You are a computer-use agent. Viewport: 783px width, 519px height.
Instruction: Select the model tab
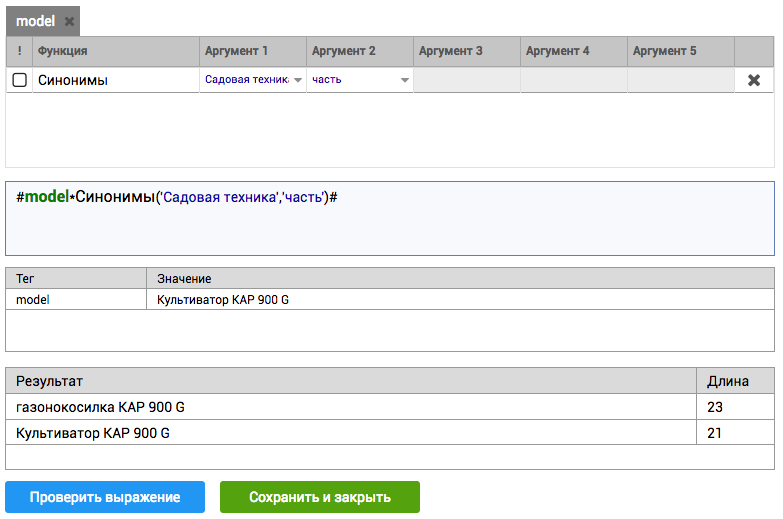[35, 21]
